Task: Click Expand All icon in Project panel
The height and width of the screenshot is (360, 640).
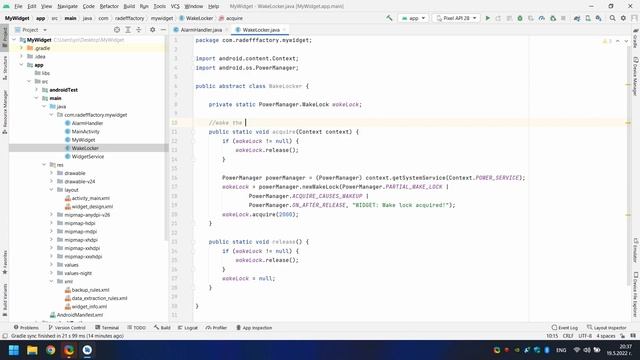Action: (128, 30)
